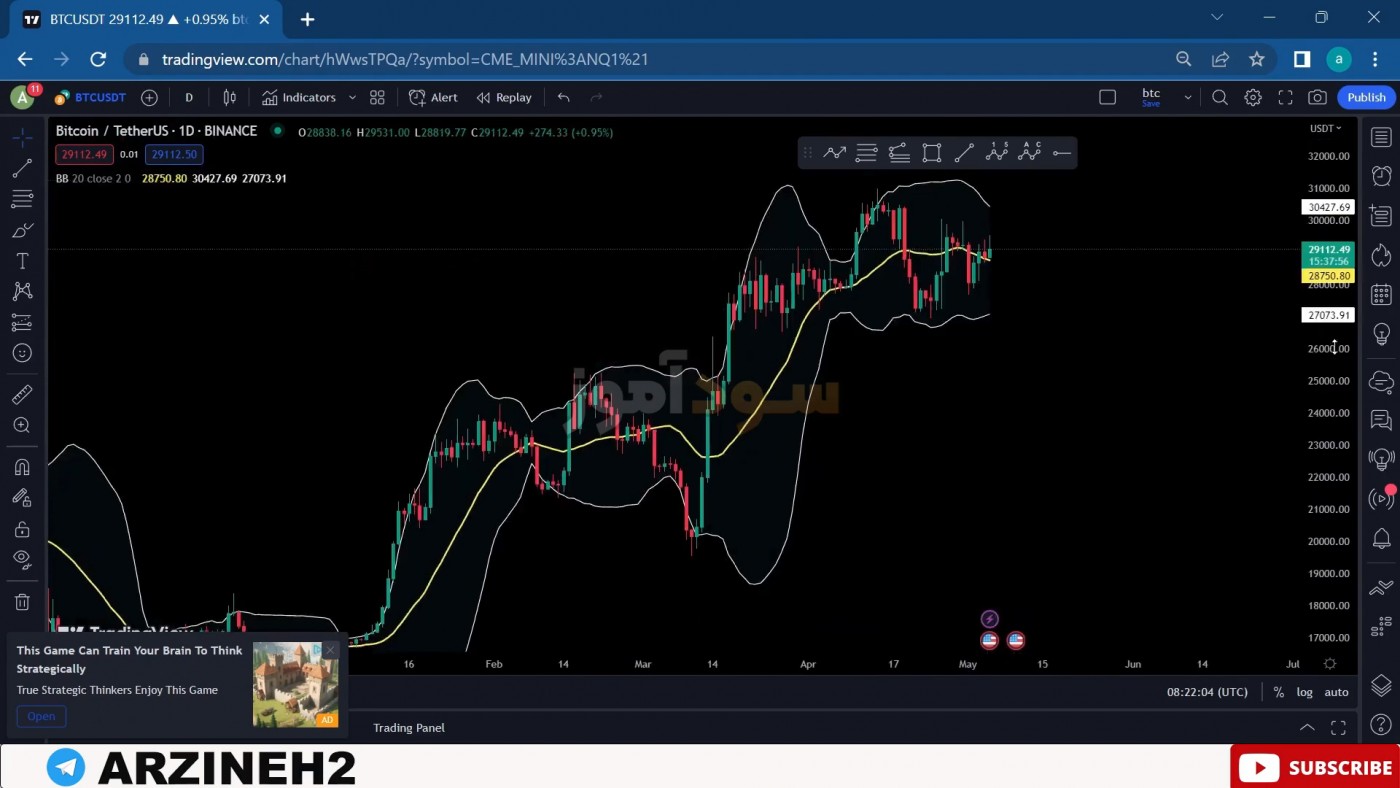
Task: Toggle magnet mode for drawings
Action: click(22, 467)
